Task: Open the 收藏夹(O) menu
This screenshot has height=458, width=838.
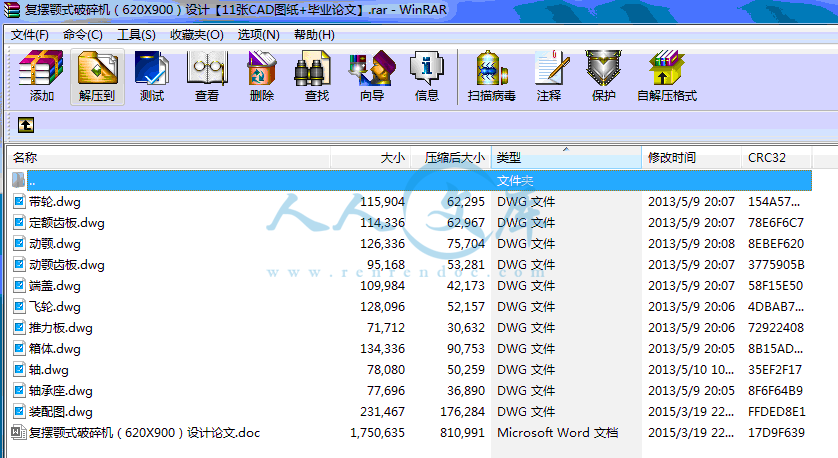Action: [x=197, y=35]
